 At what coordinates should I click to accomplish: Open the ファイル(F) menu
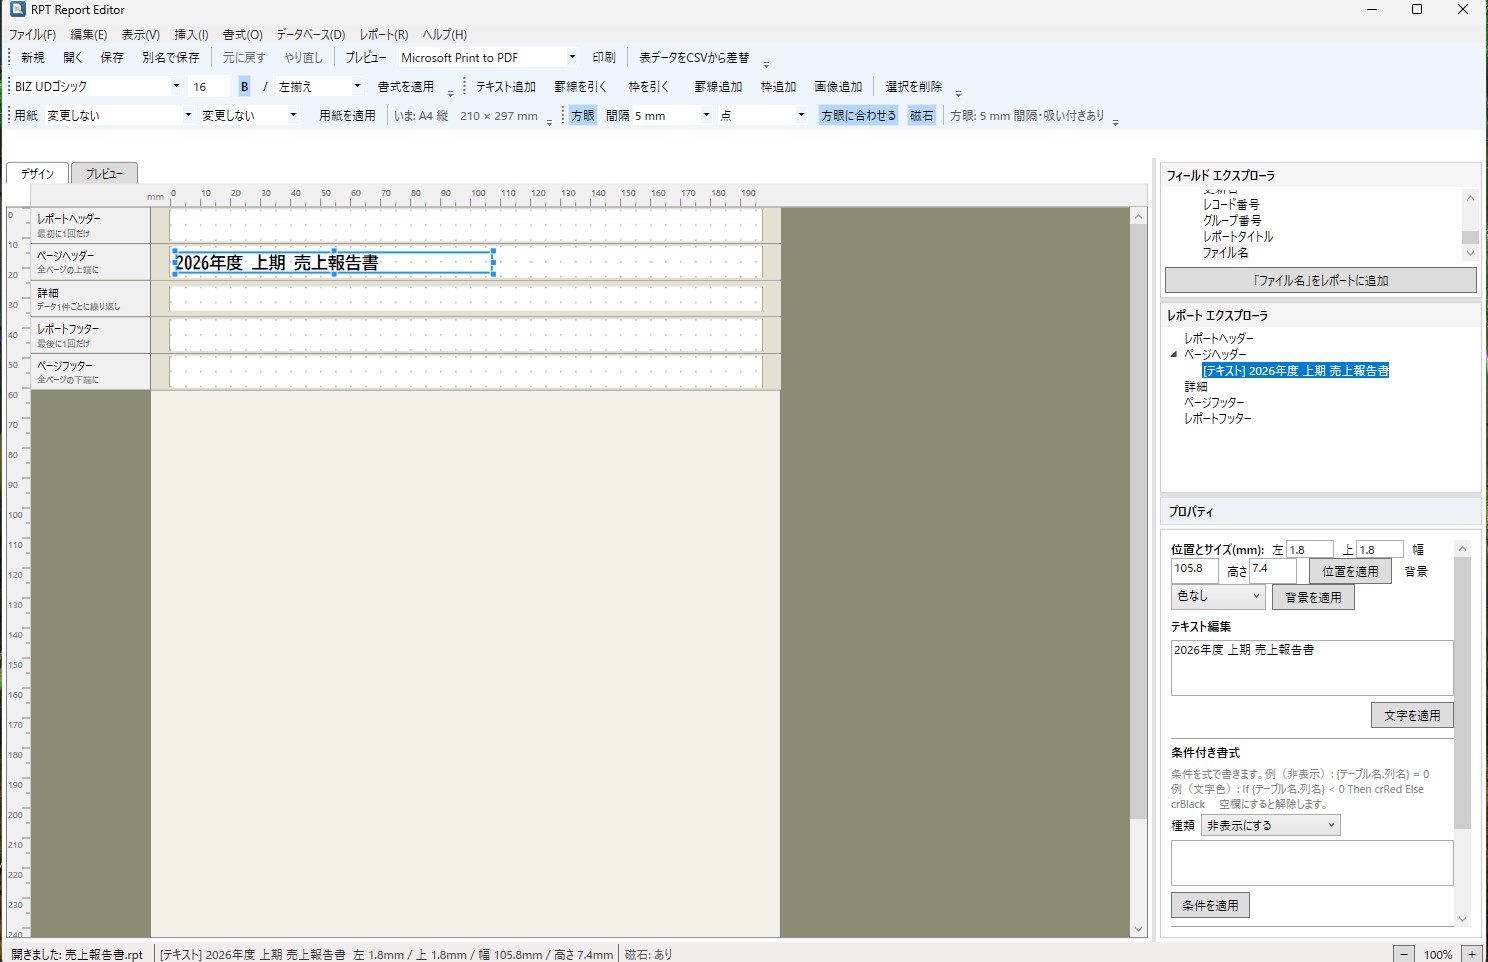33,34
